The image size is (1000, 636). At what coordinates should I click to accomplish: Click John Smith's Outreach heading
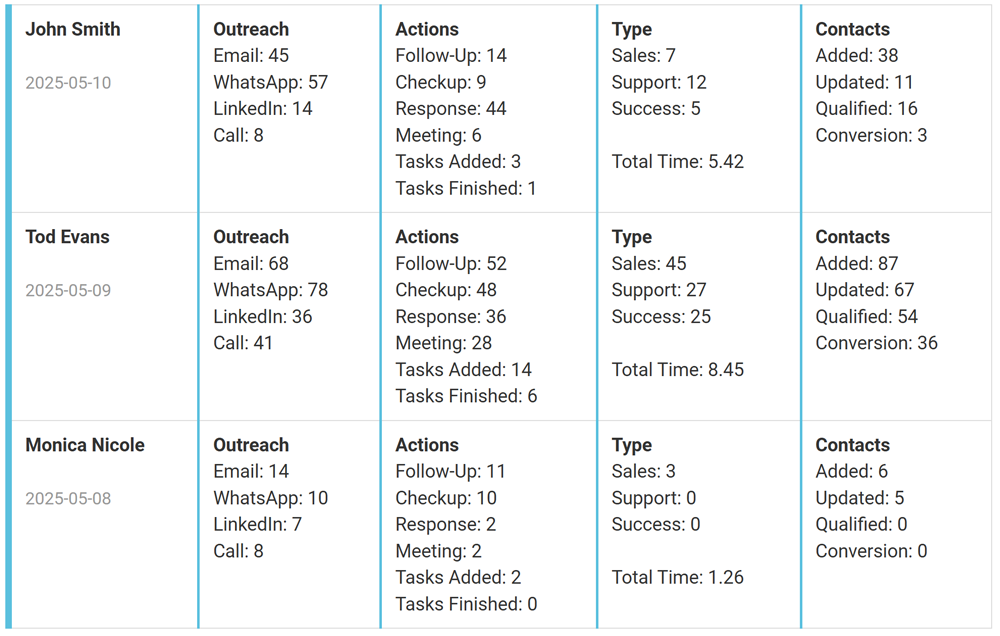click(x=251, y=30)
